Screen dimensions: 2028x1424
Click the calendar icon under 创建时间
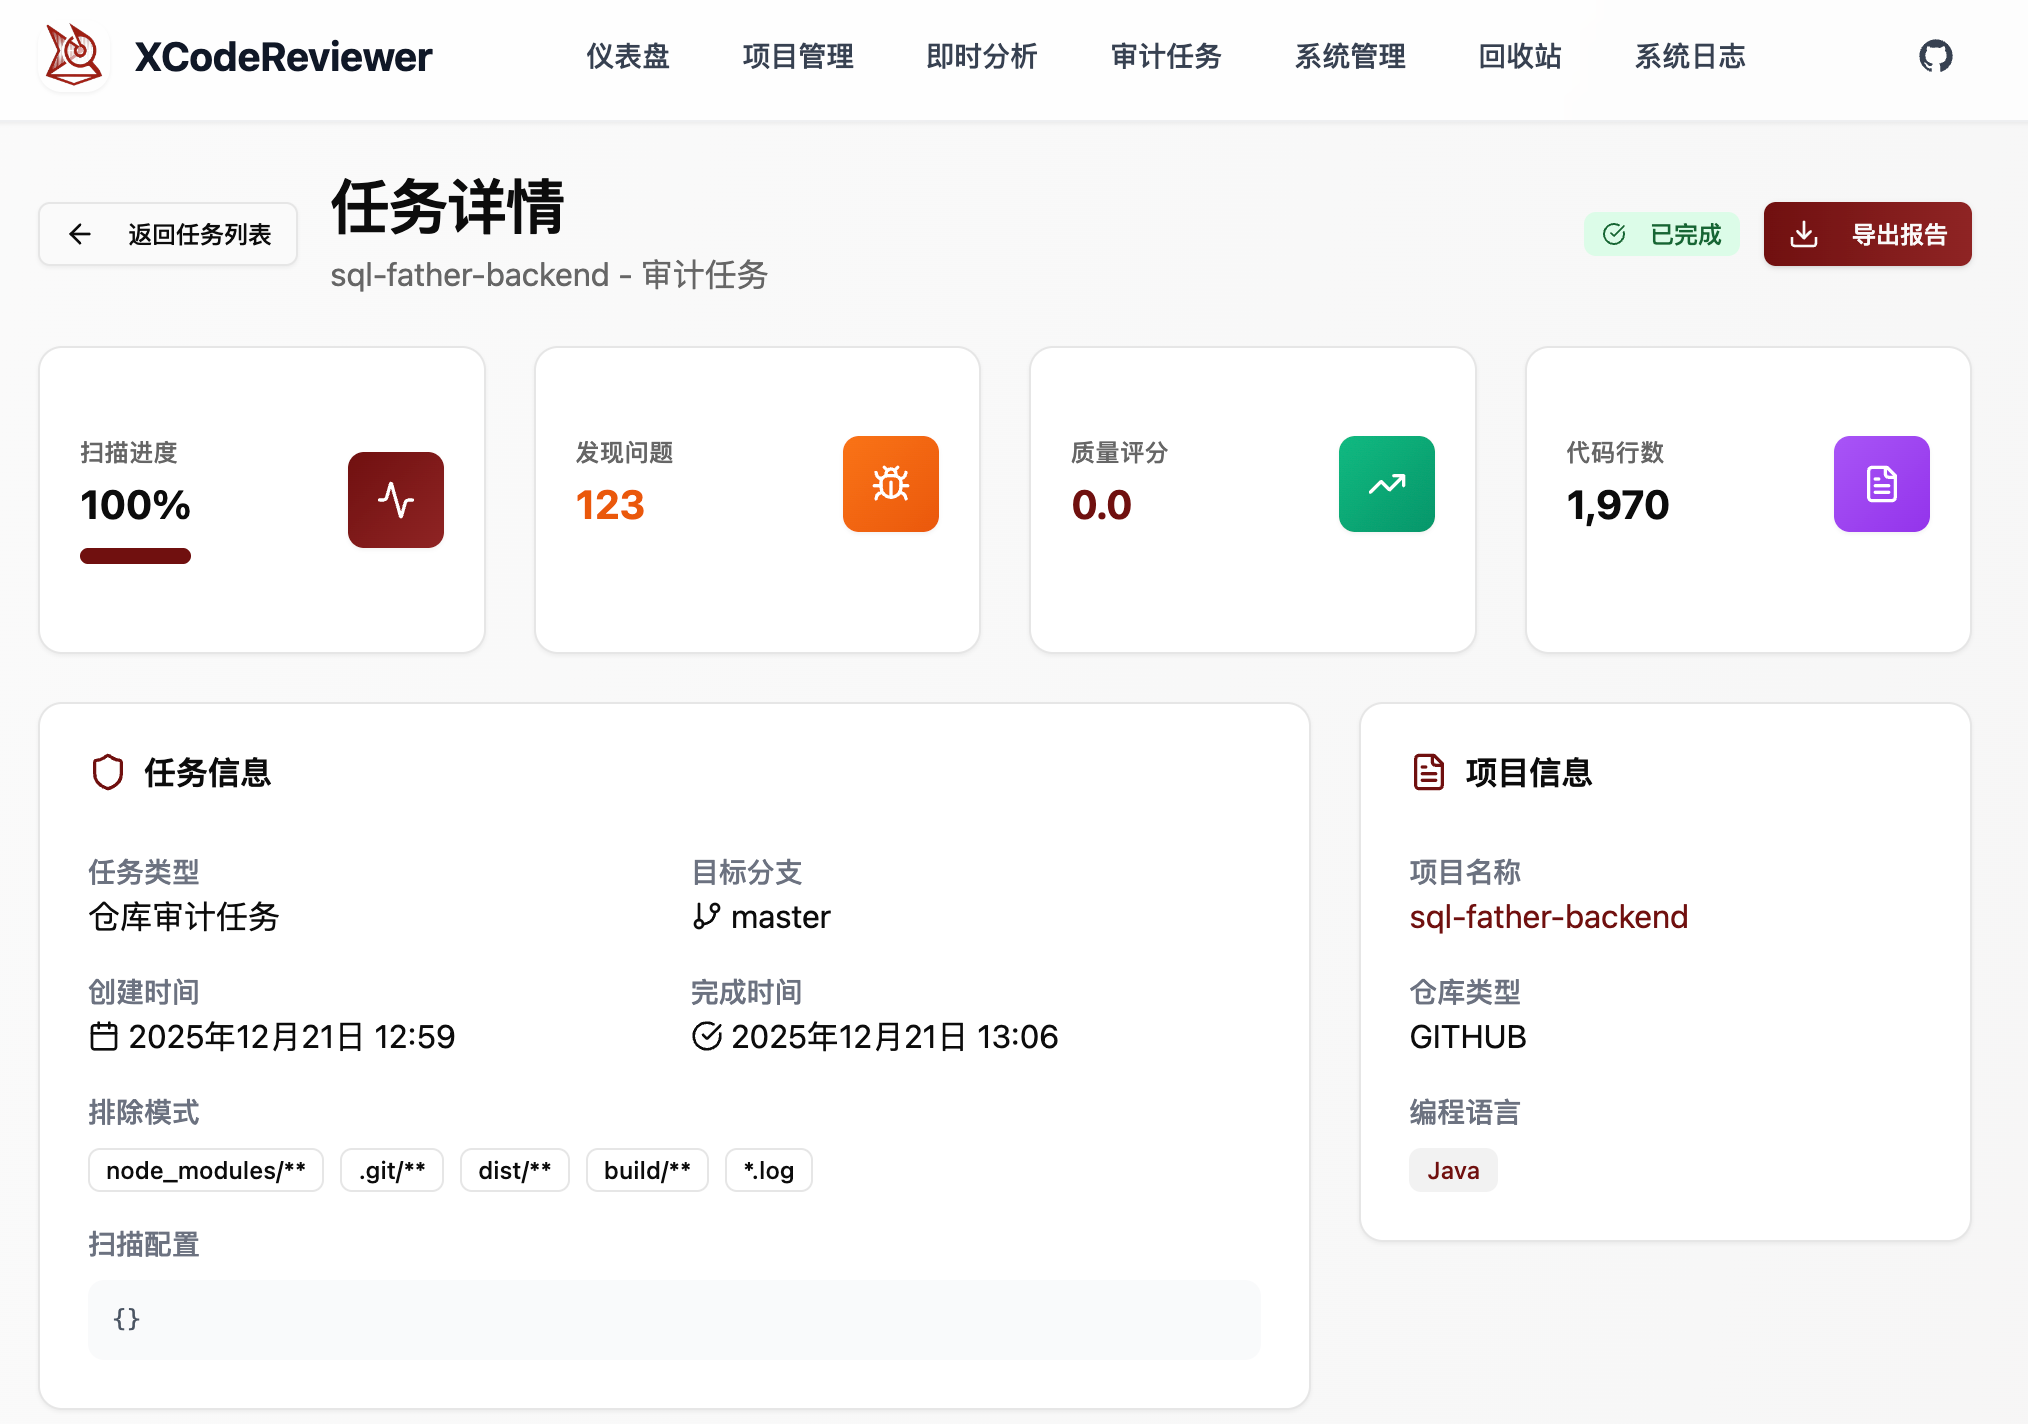[x=103, y=1037]
